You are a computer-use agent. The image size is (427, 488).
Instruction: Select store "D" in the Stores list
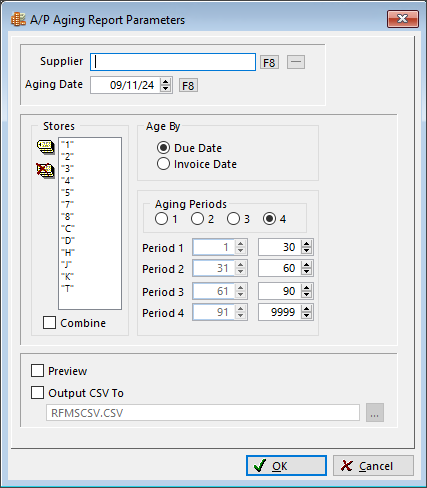[68, 241]
